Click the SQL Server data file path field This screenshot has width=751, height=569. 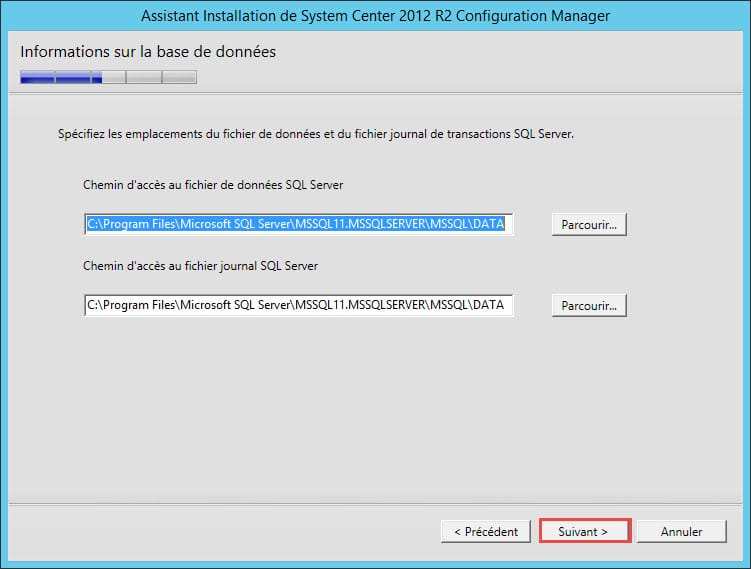click(298, 225)
